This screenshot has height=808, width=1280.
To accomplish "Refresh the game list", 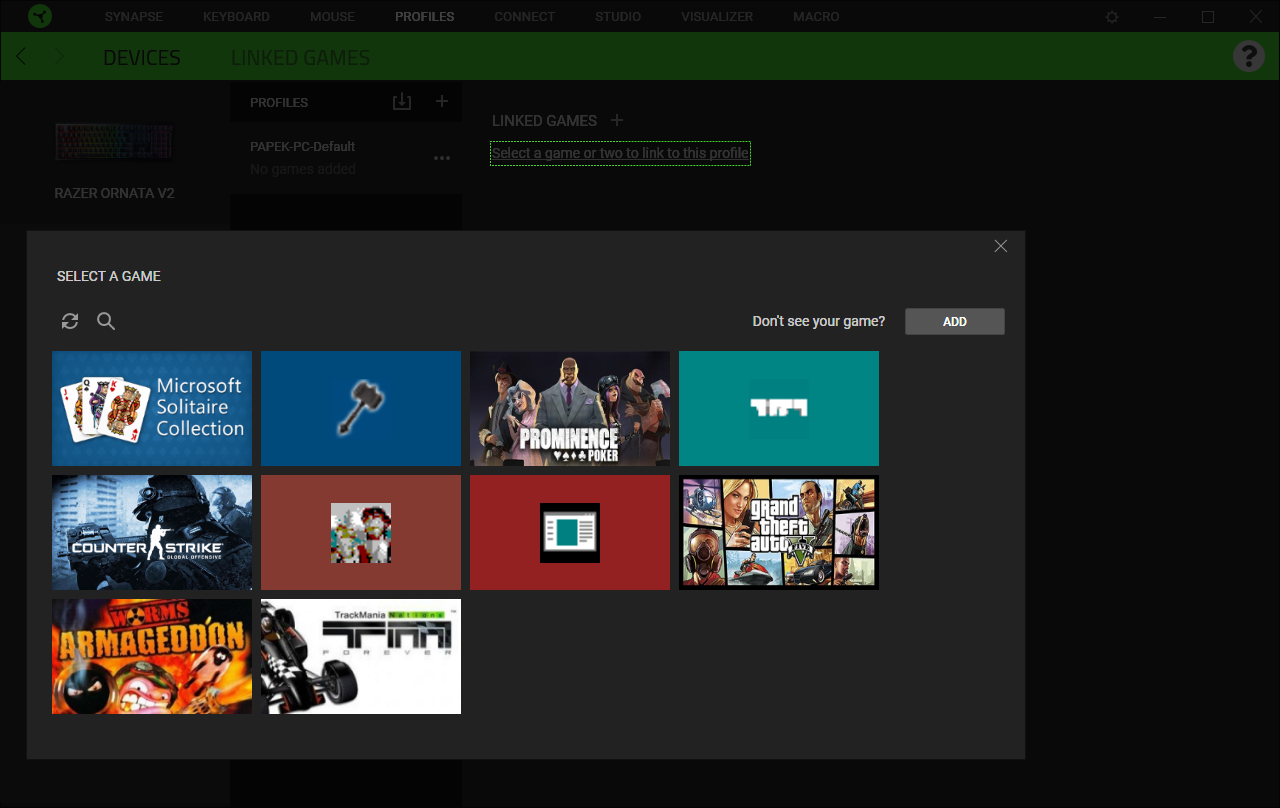I will [70, 321].
